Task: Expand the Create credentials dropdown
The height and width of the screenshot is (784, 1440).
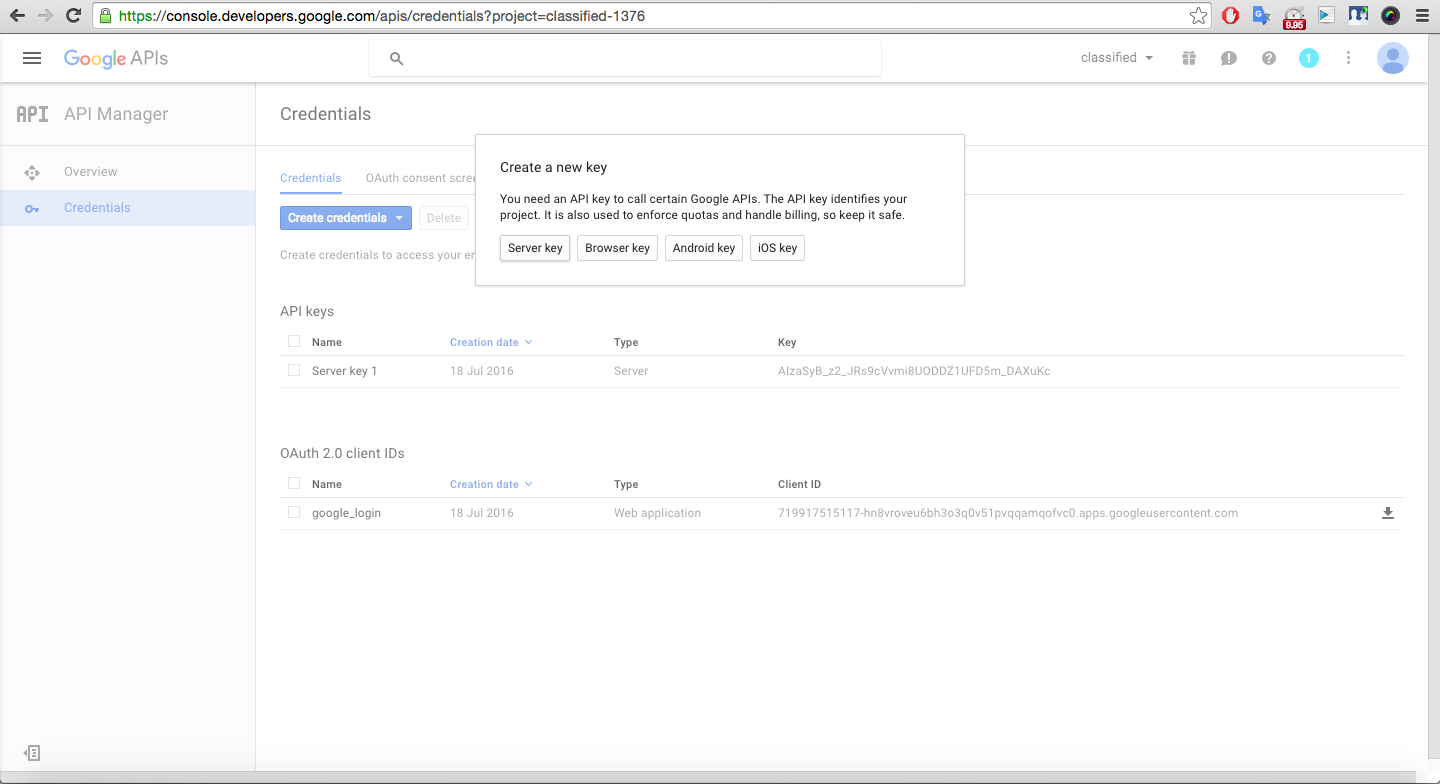Action: [x=346, y=218]
